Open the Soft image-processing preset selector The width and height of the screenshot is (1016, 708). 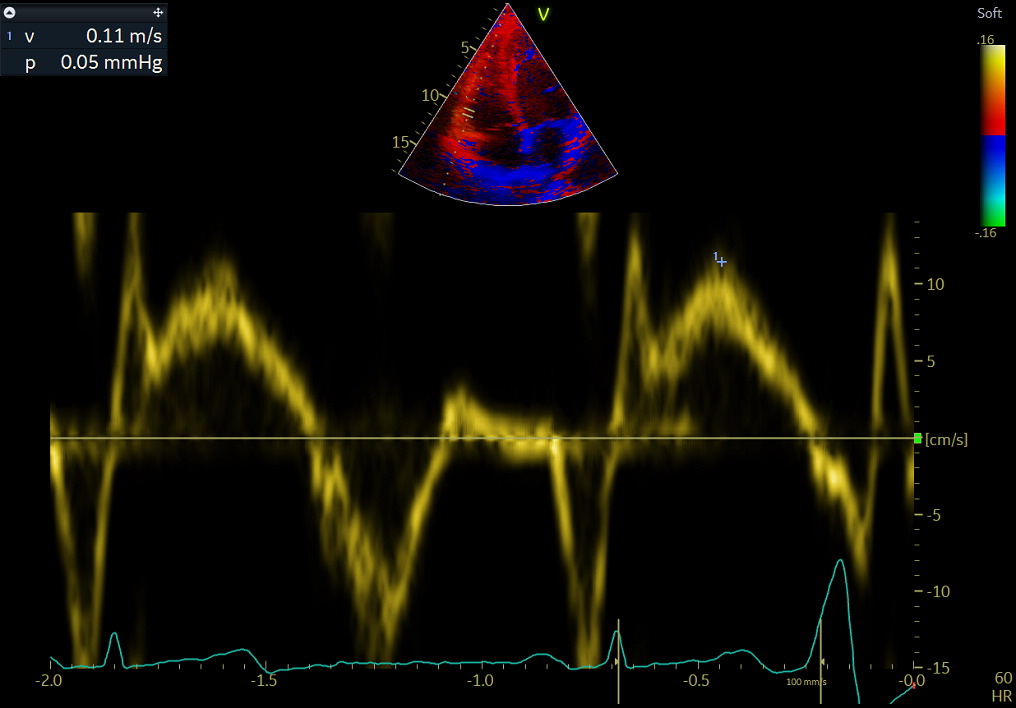pyautogui.click(x=989, y=13)
